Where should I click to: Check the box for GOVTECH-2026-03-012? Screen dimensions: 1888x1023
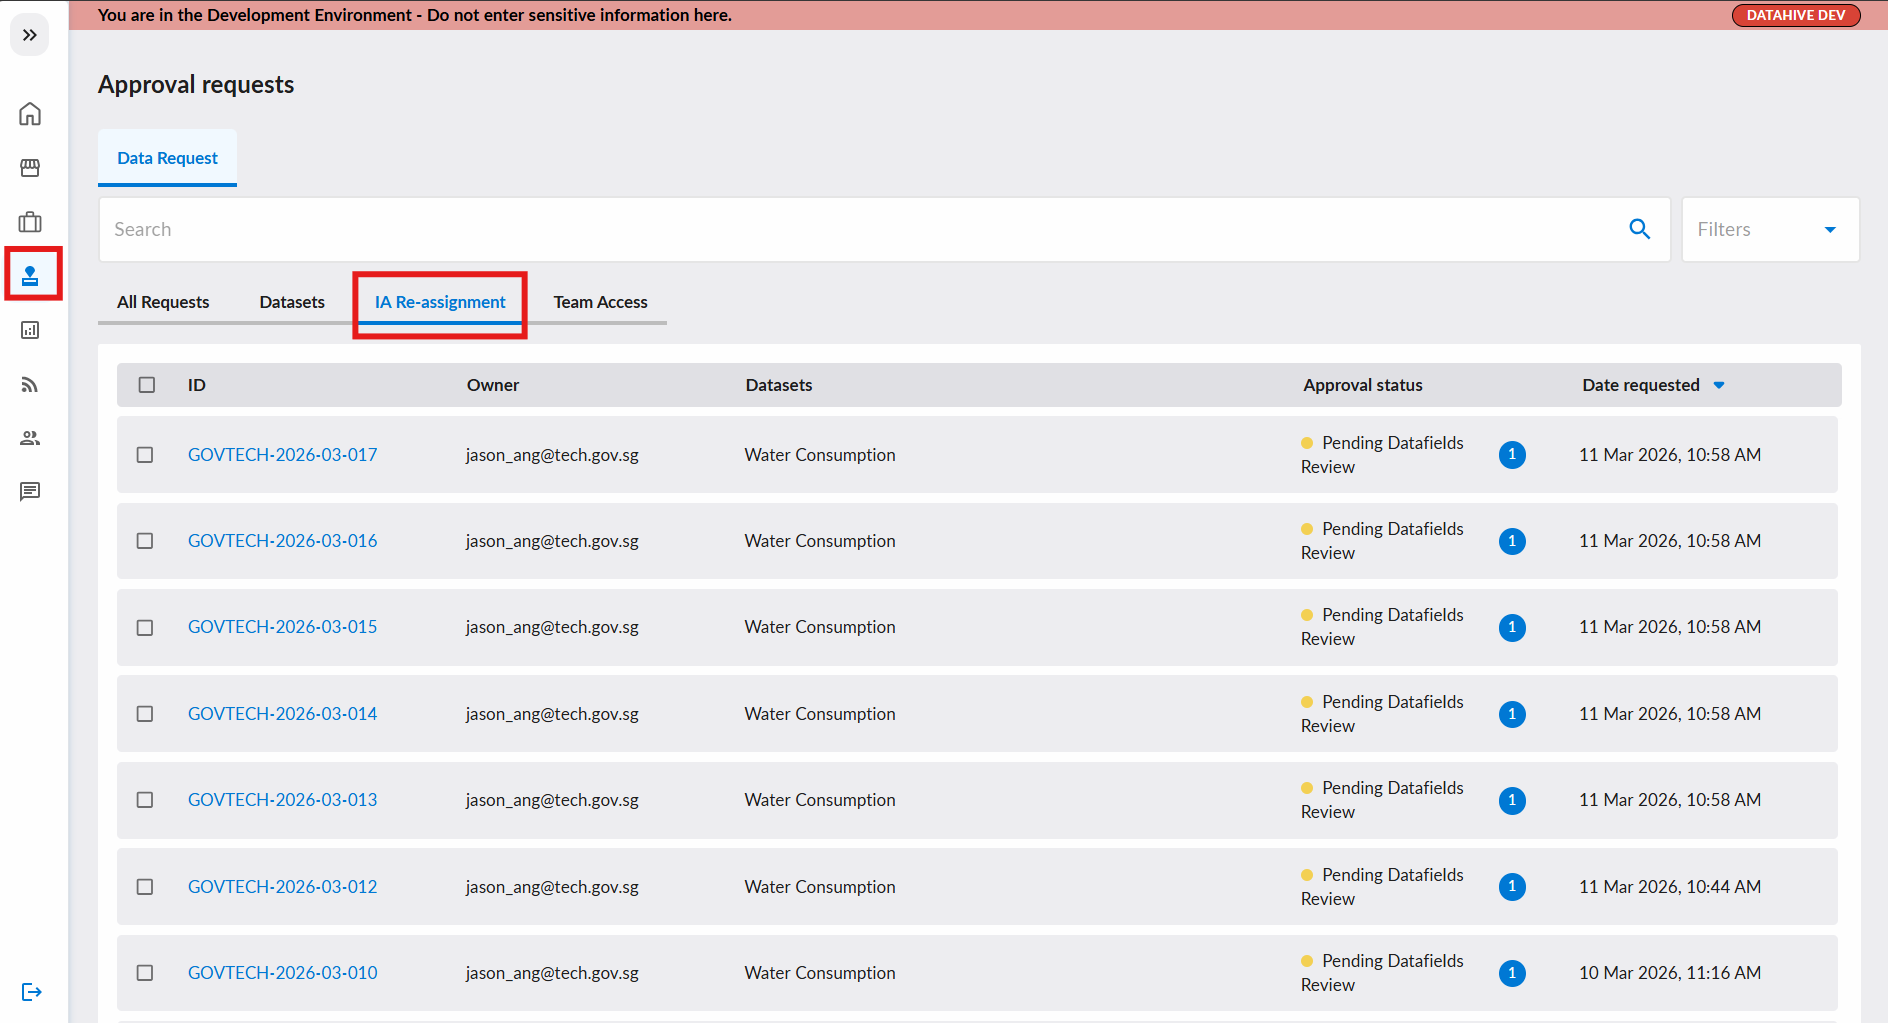(x=145, y=887)
